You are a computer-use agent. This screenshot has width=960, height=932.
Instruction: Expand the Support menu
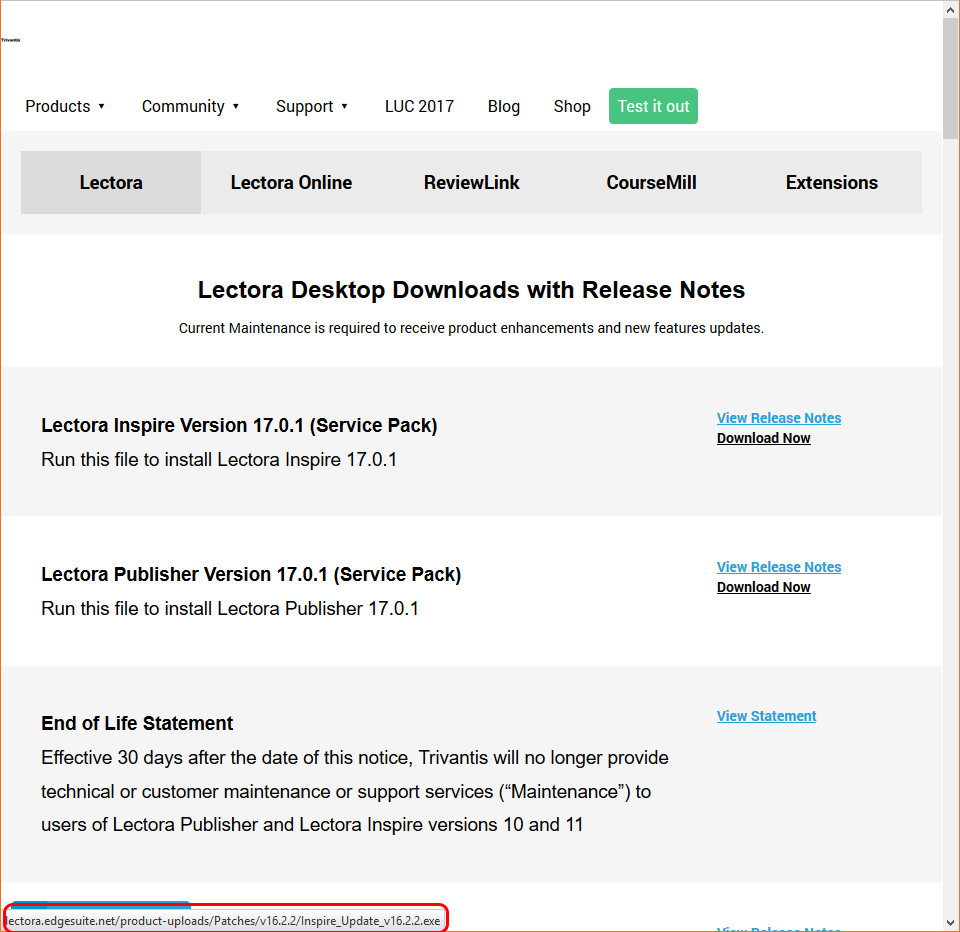click(312, 107)
